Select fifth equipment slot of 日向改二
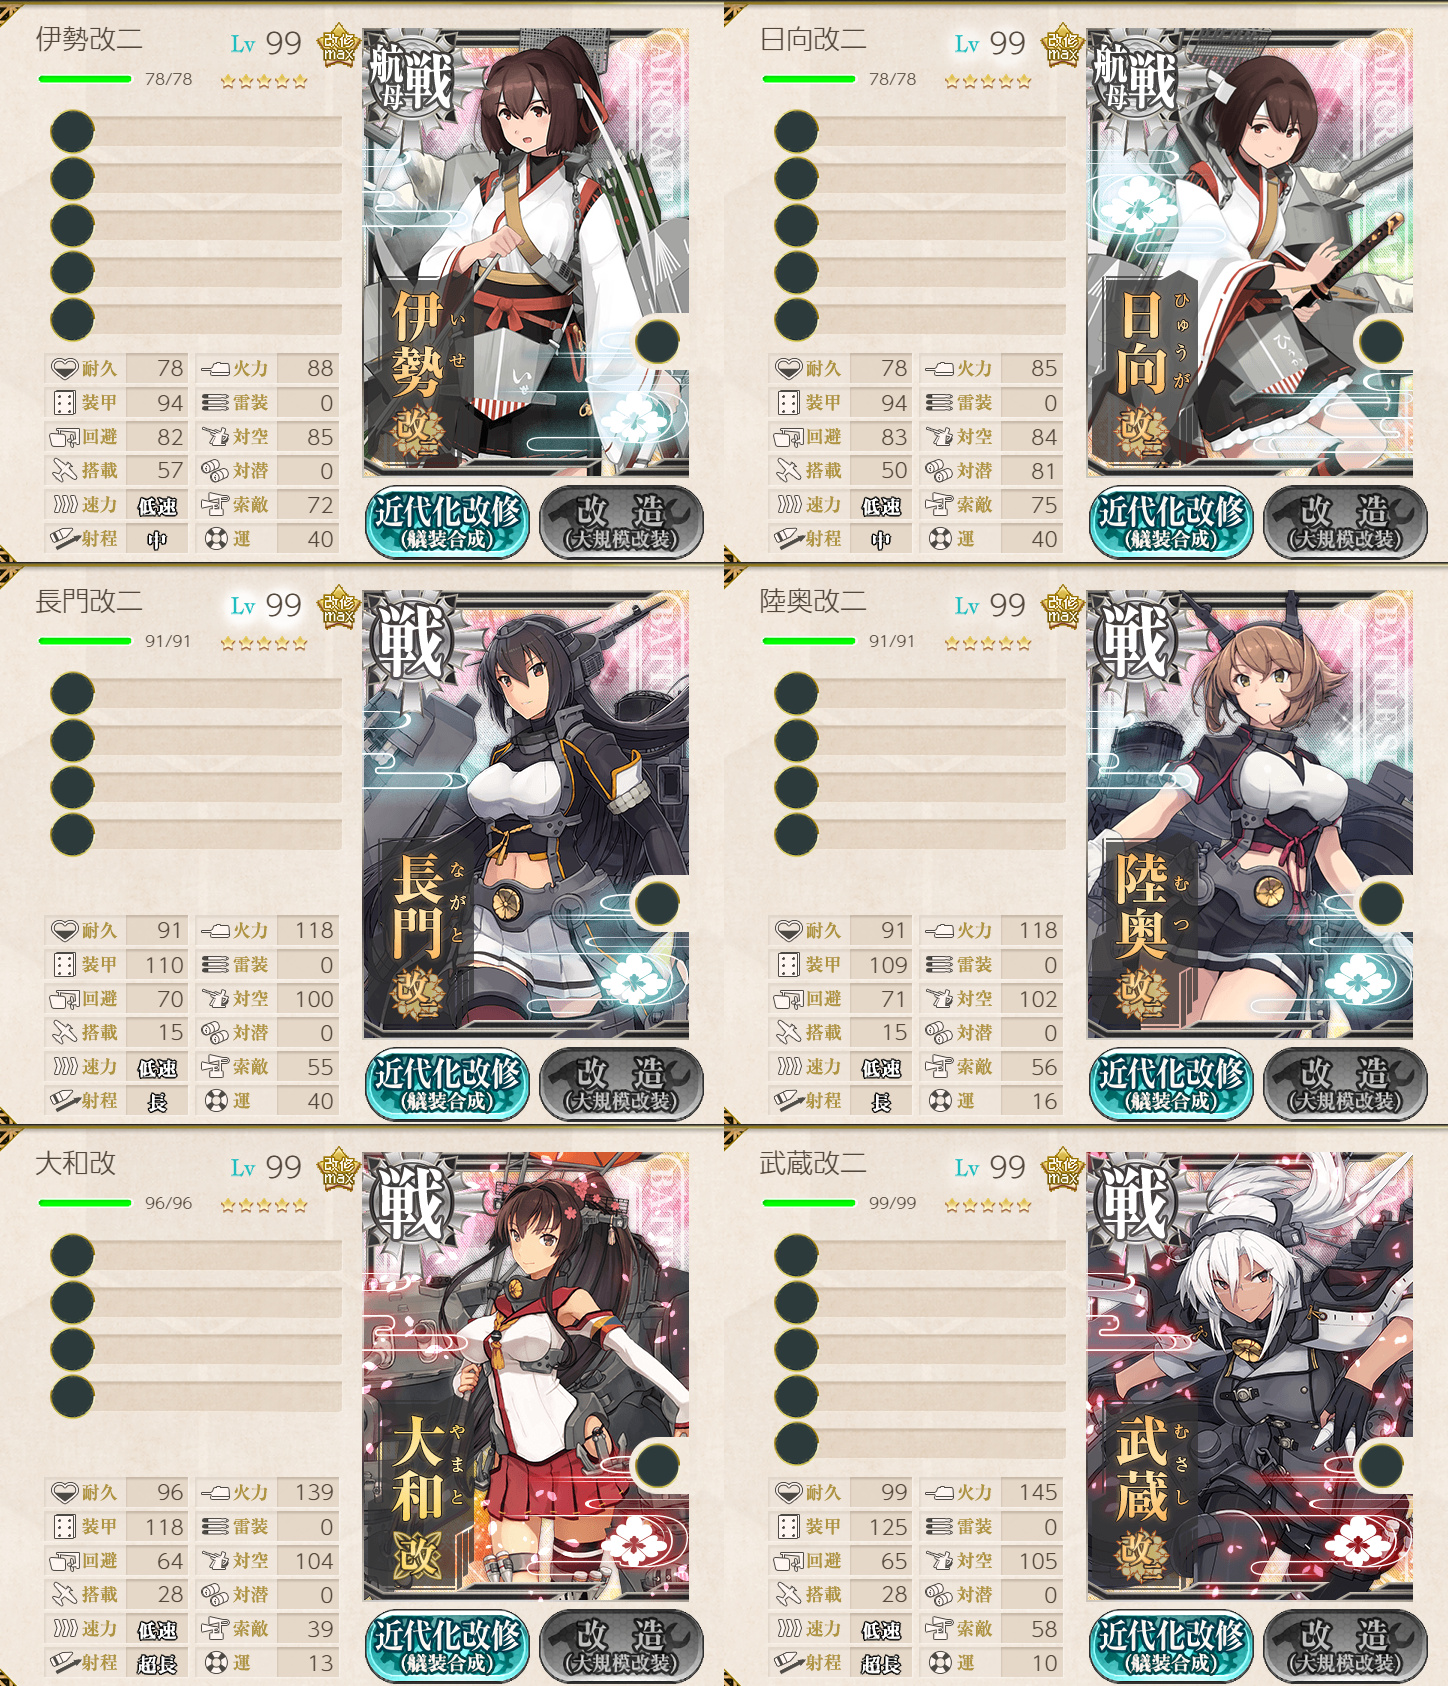This screenshot has height=1686, width=1448. [x=920, y=319]
